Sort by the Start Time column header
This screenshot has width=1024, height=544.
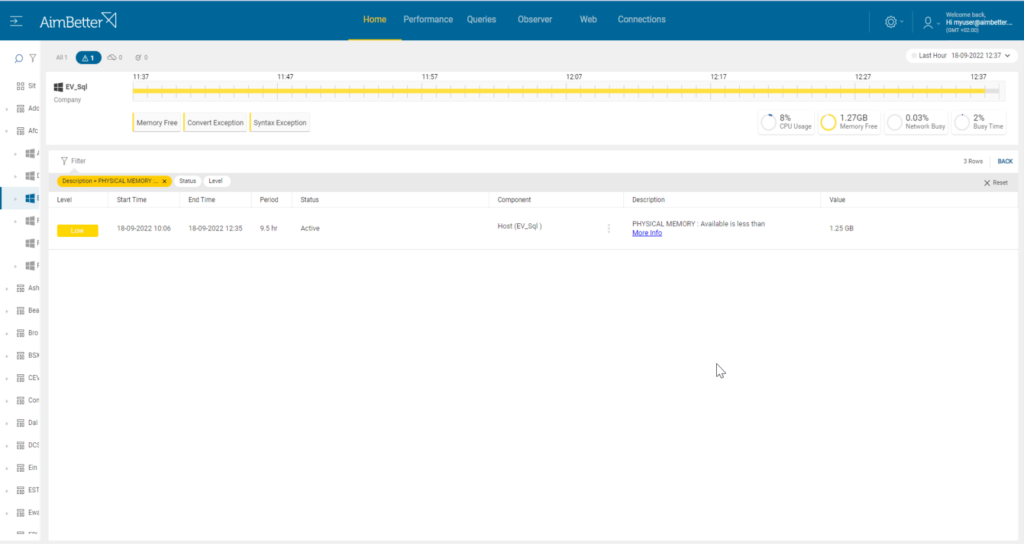(x=131, y=200)
